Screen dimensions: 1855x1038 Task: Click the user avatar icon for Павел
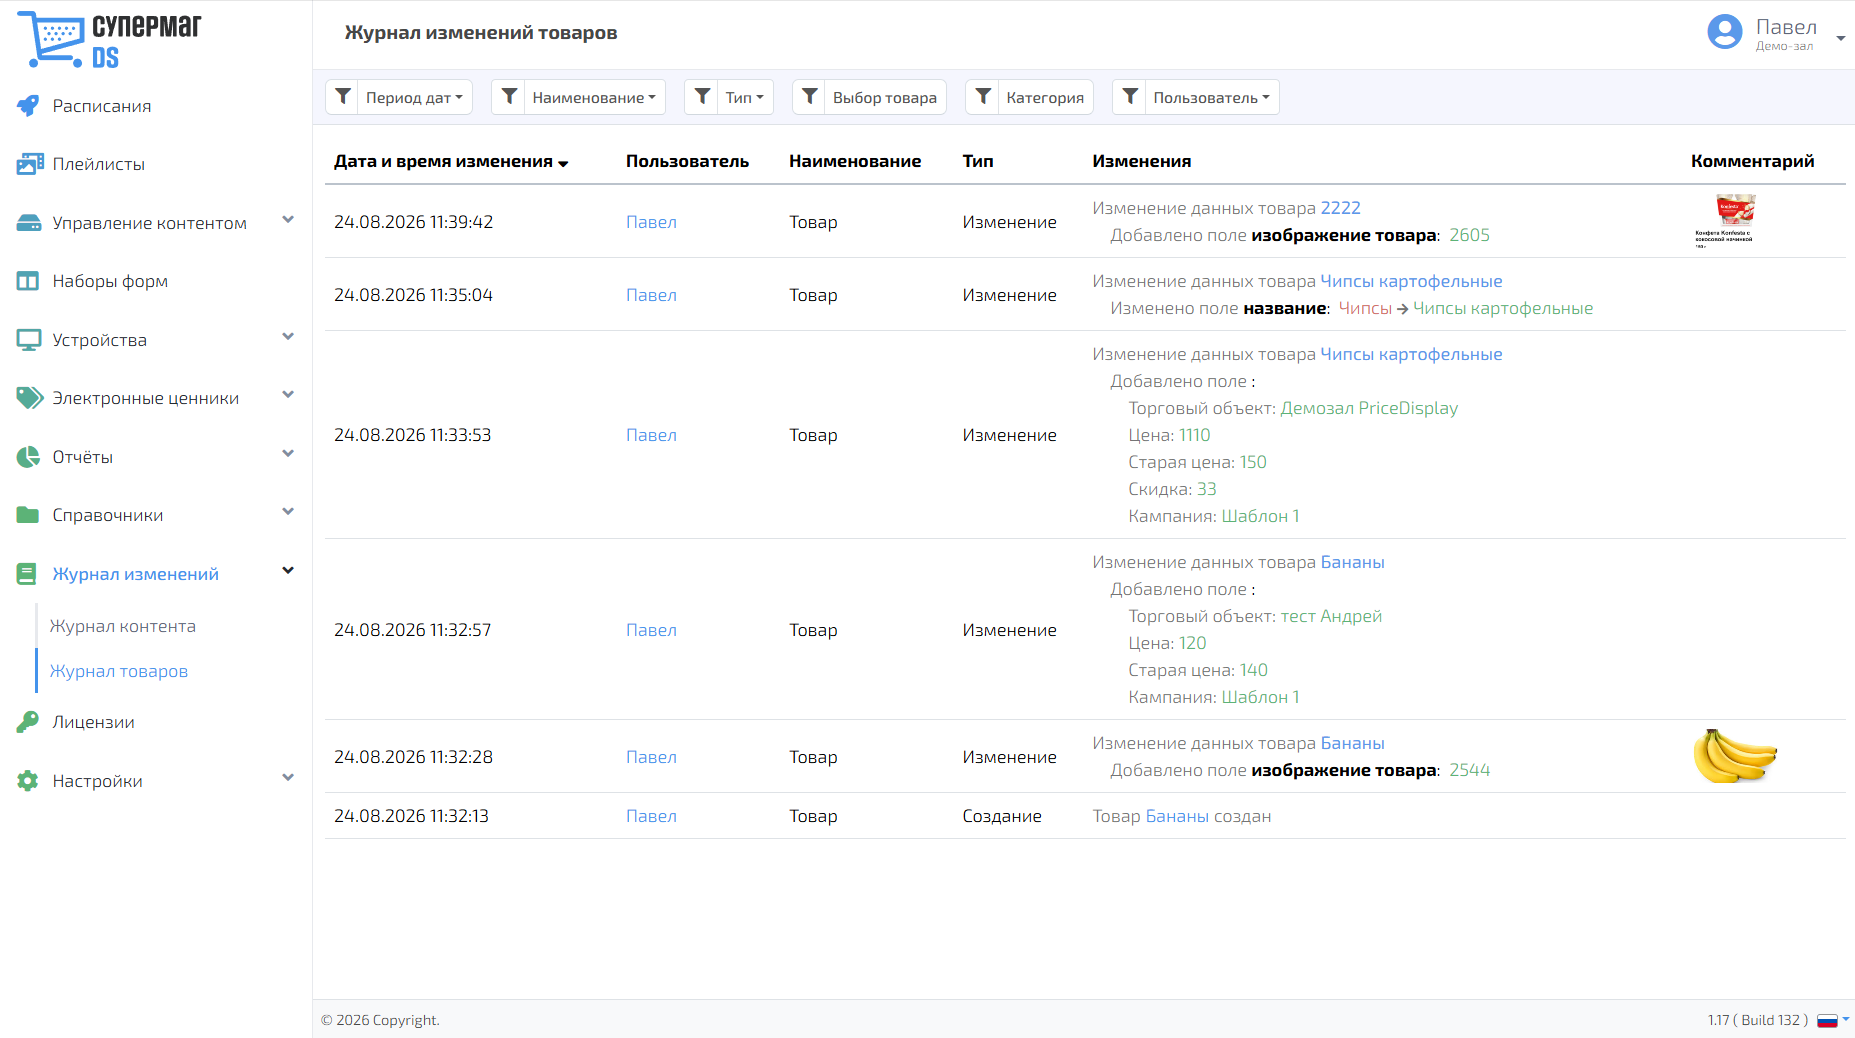coord(1725,32)
